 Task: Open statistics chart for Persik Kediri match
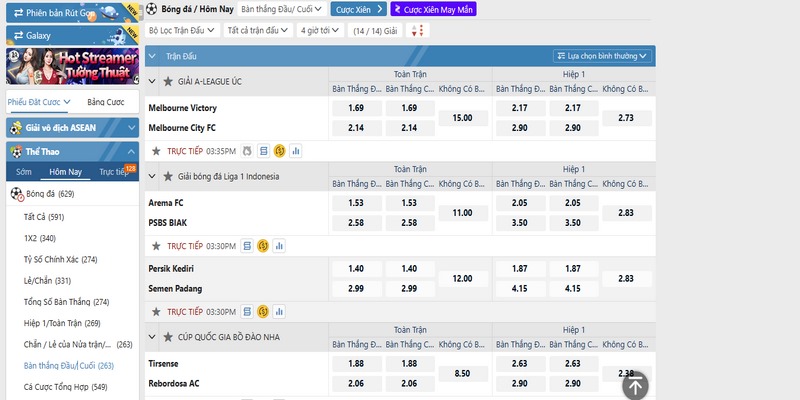click(280, 311)
